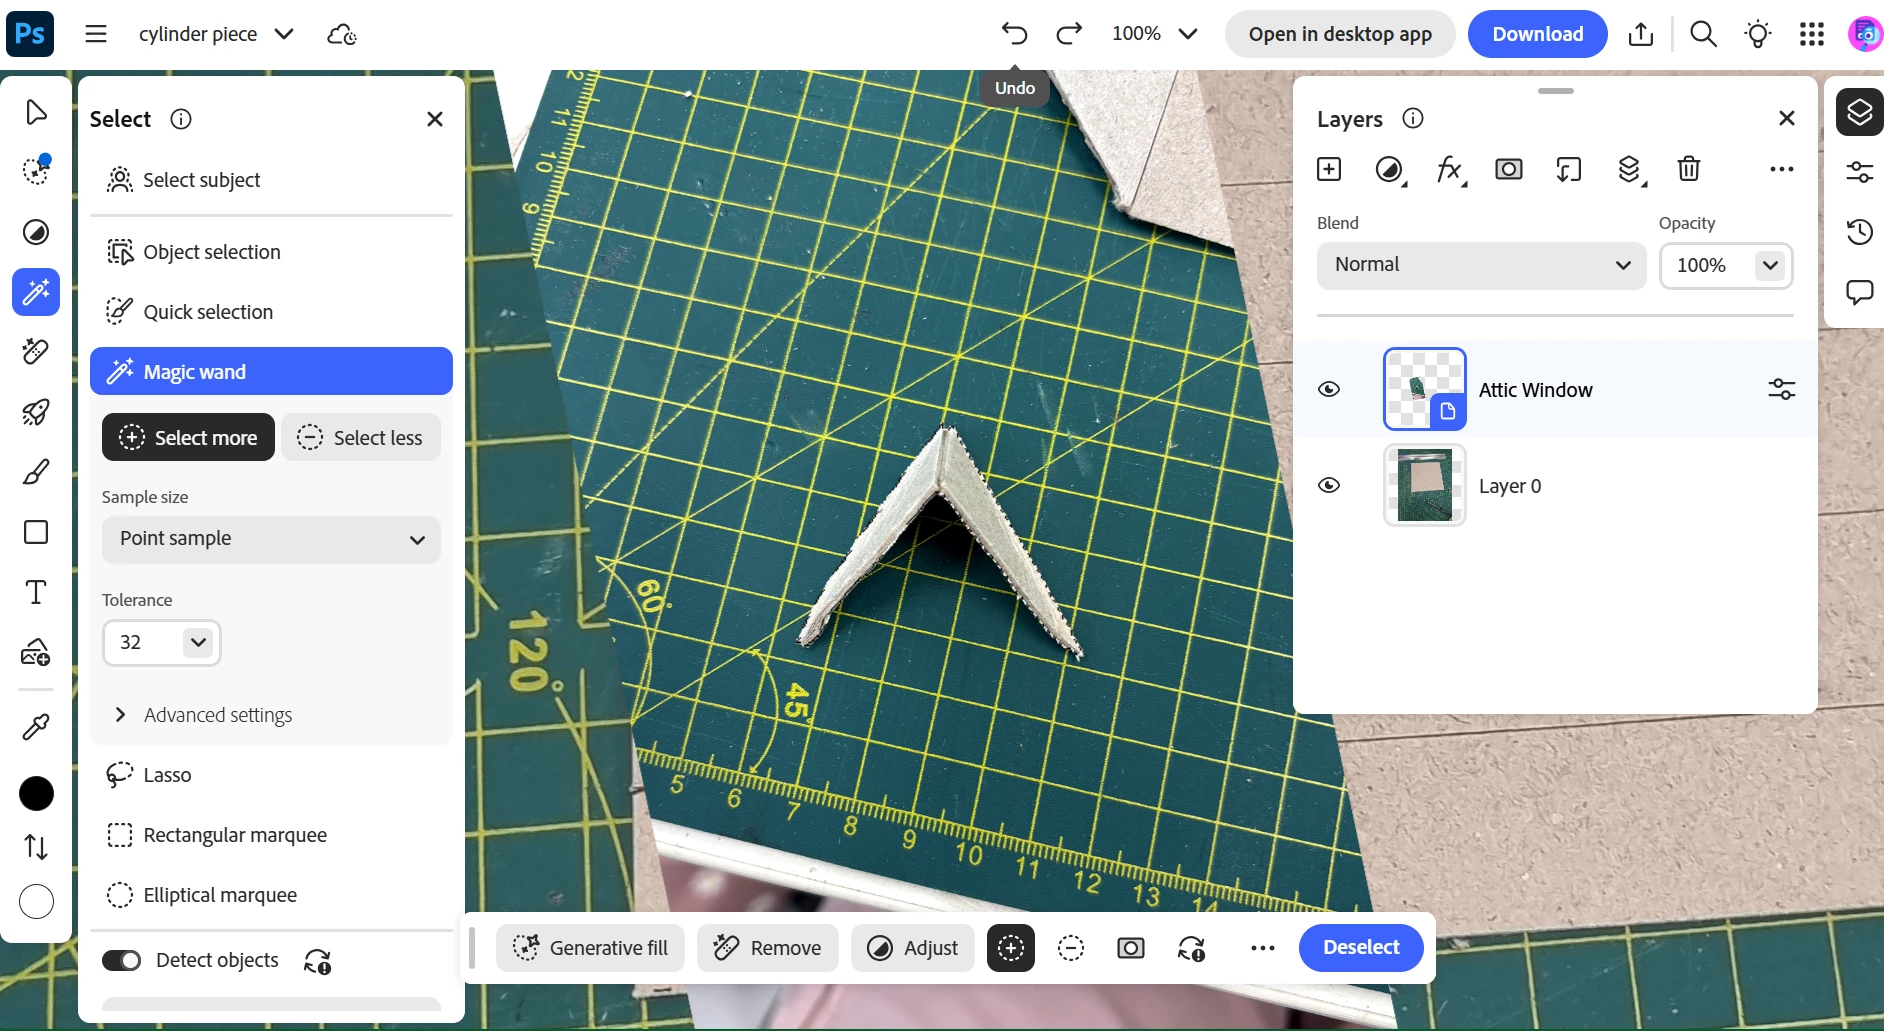Select the Type tool
The image size is (1884, 1031).
36,592
